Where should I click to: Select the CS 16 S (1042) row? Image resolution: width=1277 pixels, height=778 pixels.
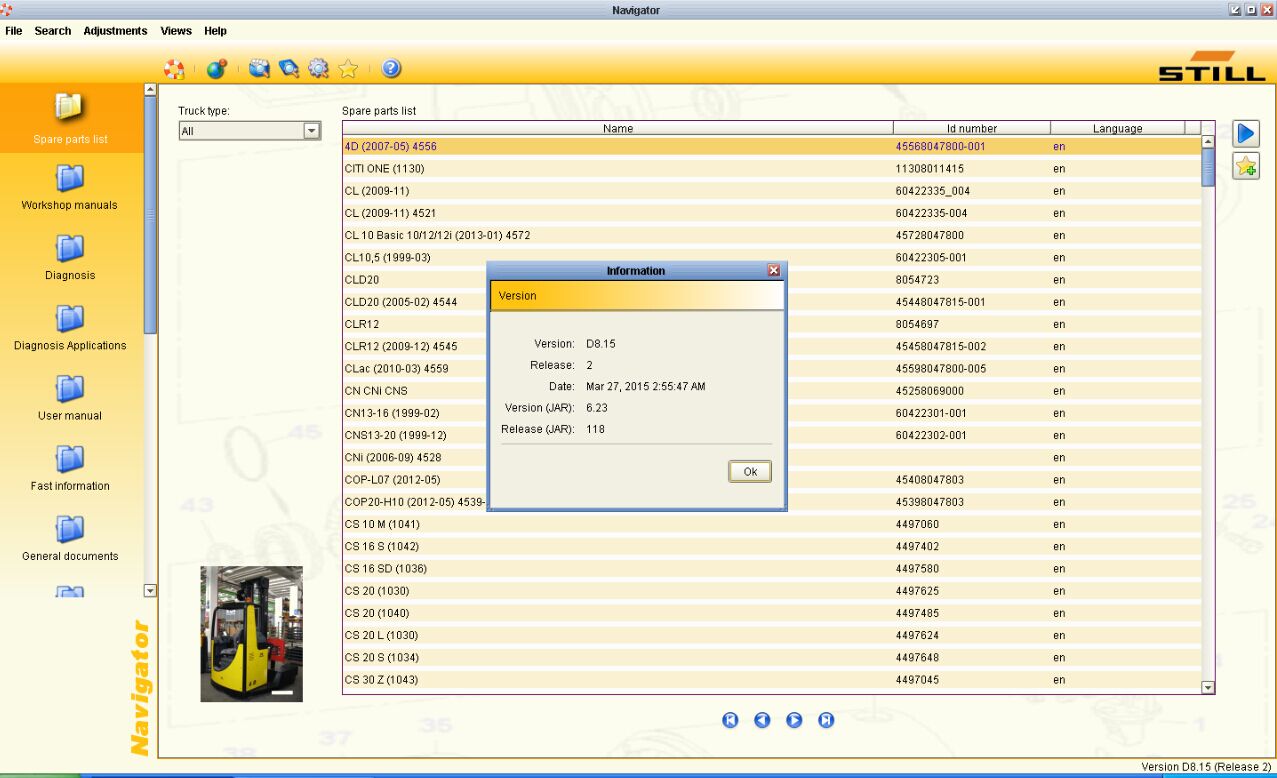(771, 547)
